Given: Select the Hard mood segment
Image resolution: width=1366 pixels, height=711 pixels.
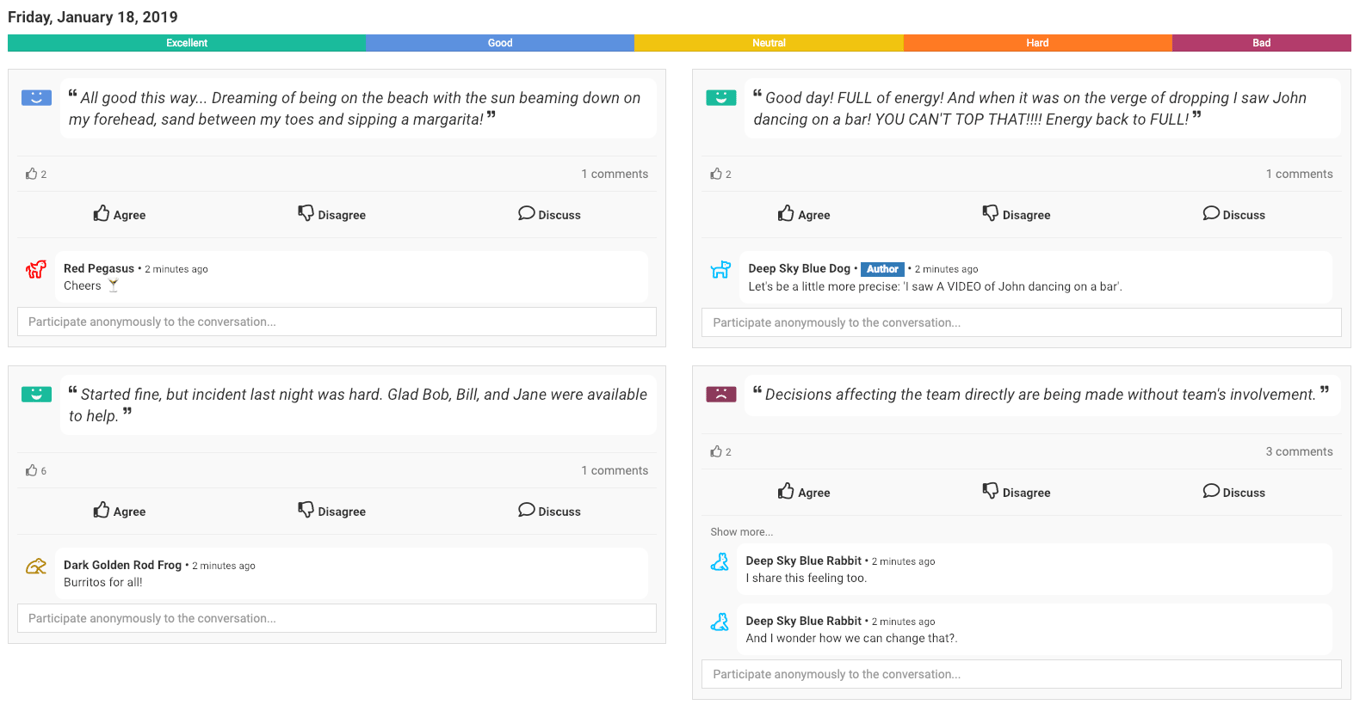Looking at the screenshot, I should tap(1037, 43).
